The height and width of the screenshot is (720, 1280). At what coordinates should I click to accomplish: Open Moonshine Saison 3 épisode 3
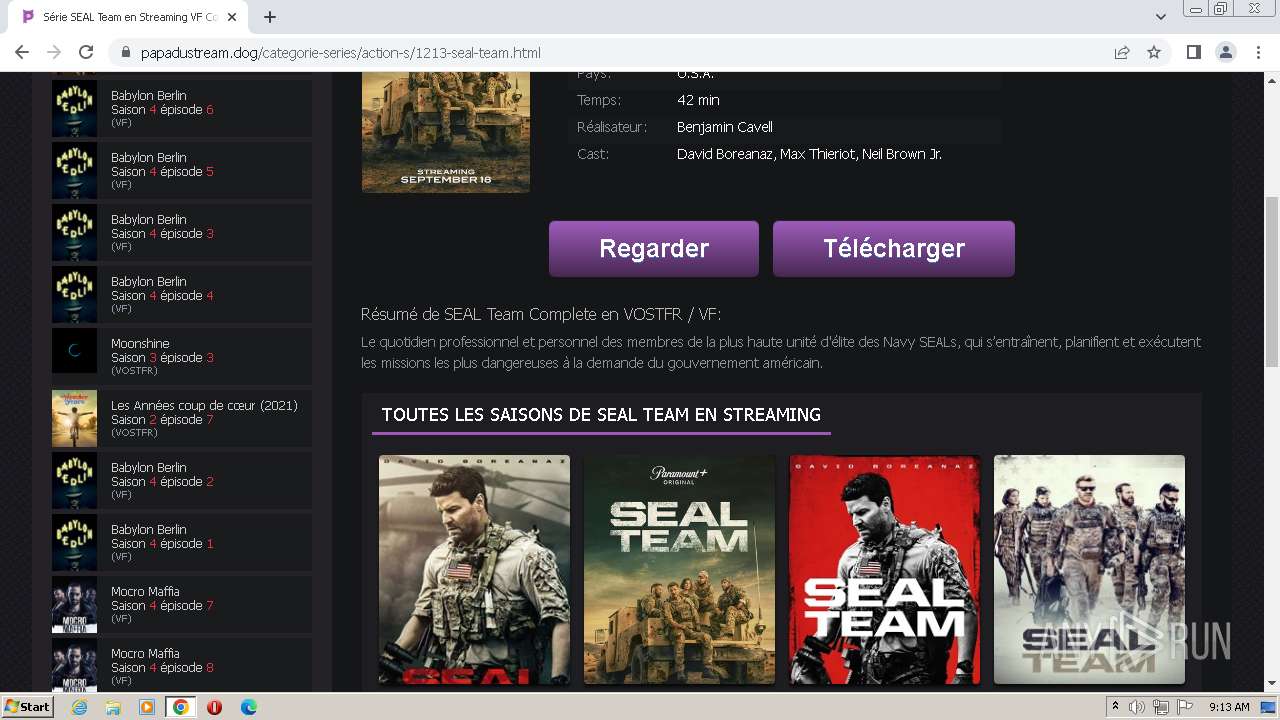[x=182, y=356]
